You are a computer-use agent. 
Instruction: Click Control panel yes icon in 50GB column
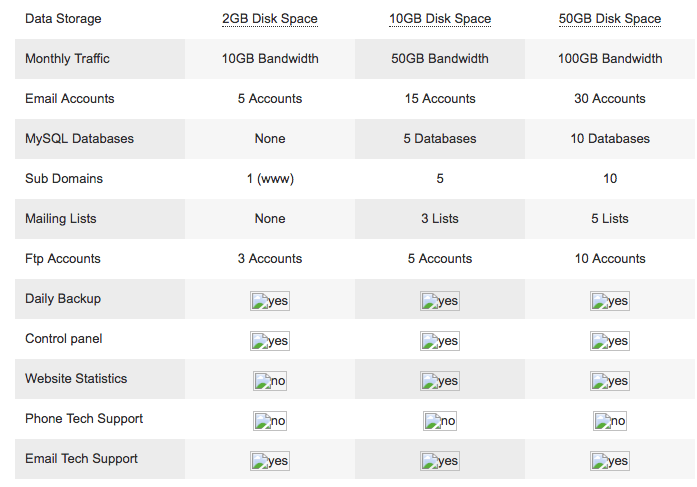(610, 341)
